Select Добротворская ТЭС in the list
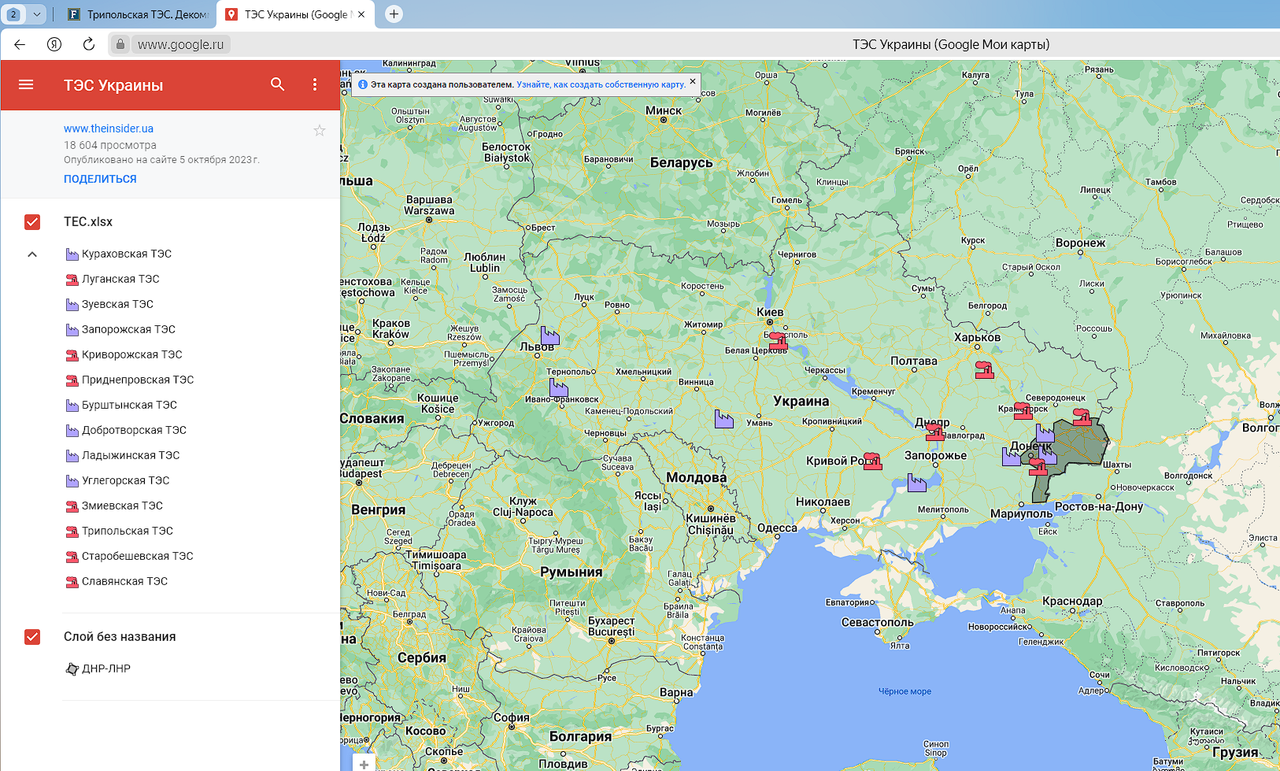The width and height of the screenshot is (1280, 771). coord(126,430)
